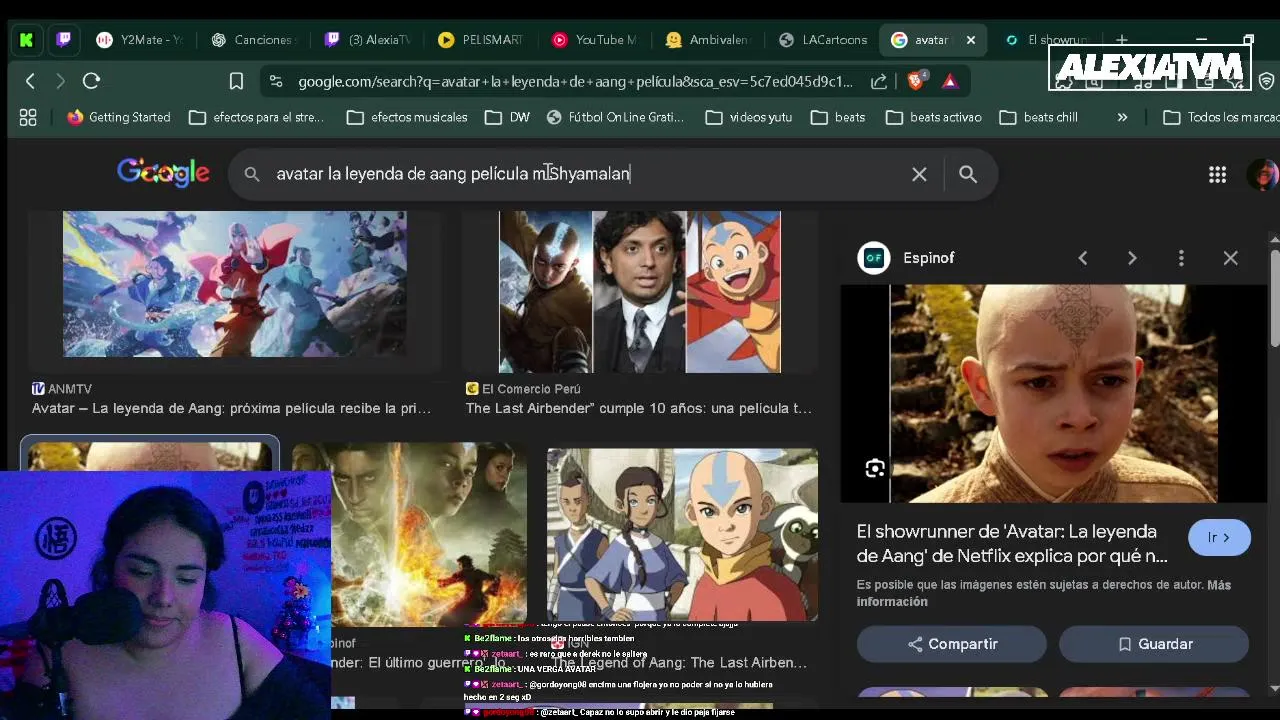Switch to the LACartoons tab
Screen dimensions: 1280x720
coord(825,40)
